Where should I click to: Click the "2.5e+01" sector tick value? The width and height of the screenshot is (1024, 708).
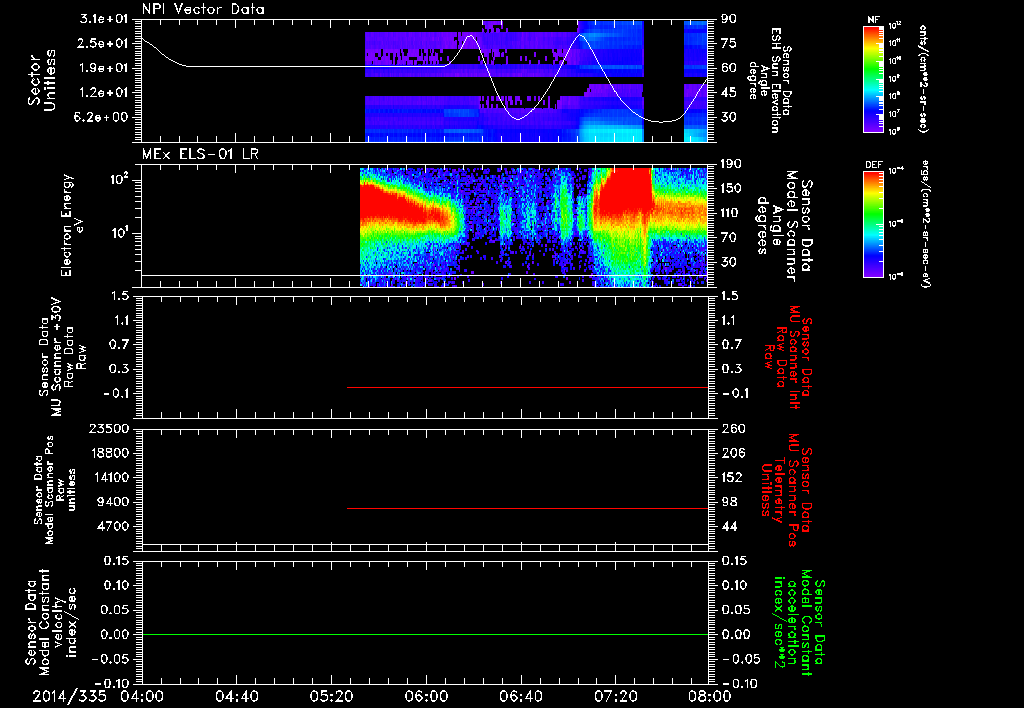103,43
